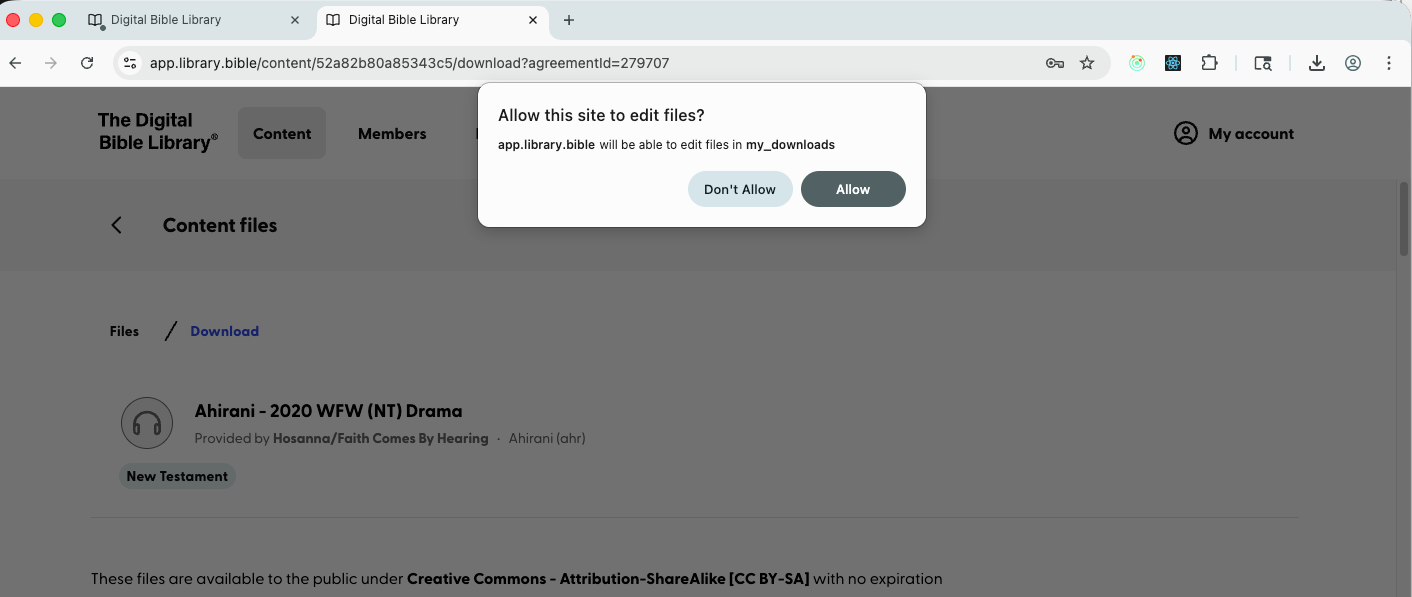The image size is (1412, 597).
Task: Click the address bar URL
Action: click(409, 63)
